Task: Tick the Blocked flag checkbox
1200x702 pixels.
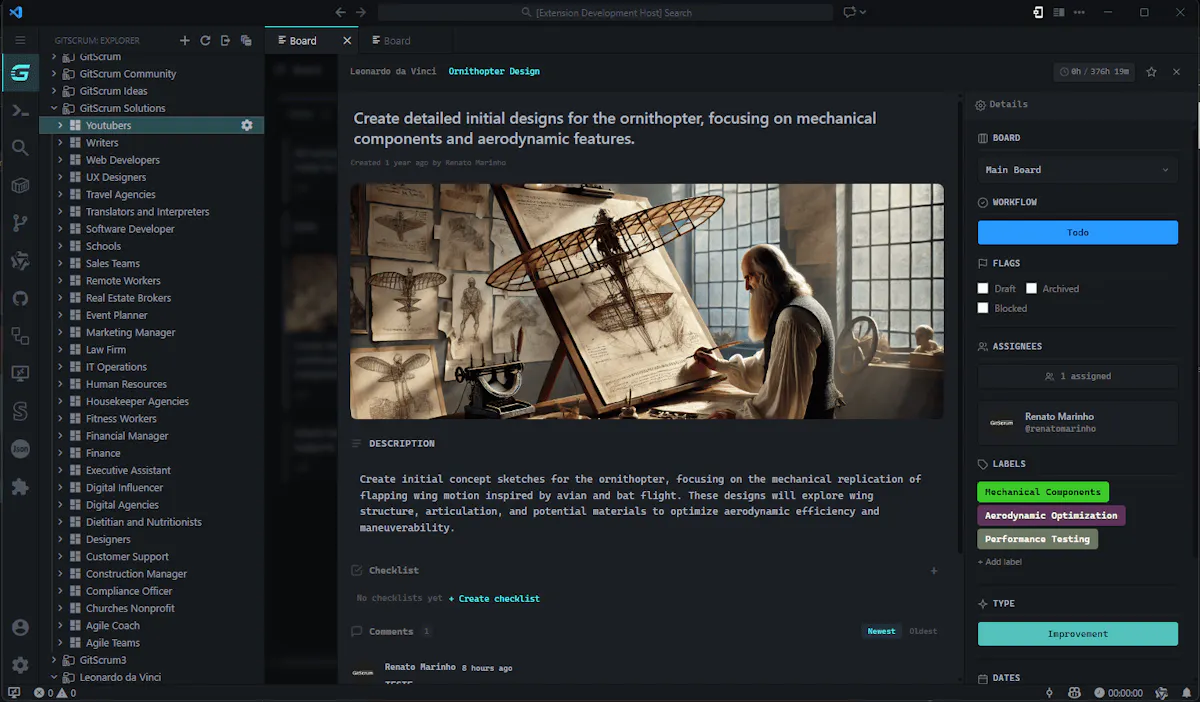Action: 983,308
